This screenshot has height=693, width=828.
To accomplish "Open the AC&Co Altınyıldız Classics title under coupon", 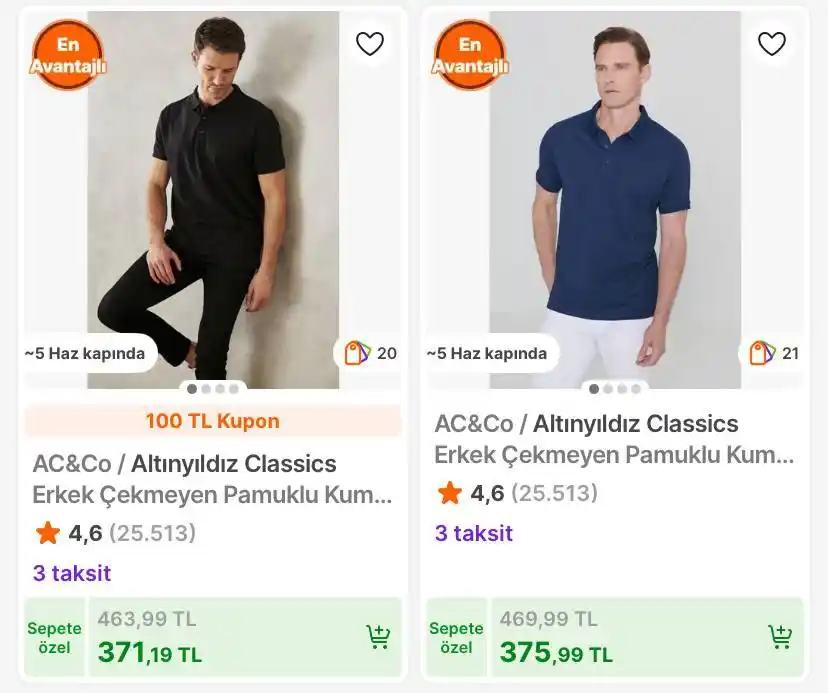I will (x=184, y=464).
